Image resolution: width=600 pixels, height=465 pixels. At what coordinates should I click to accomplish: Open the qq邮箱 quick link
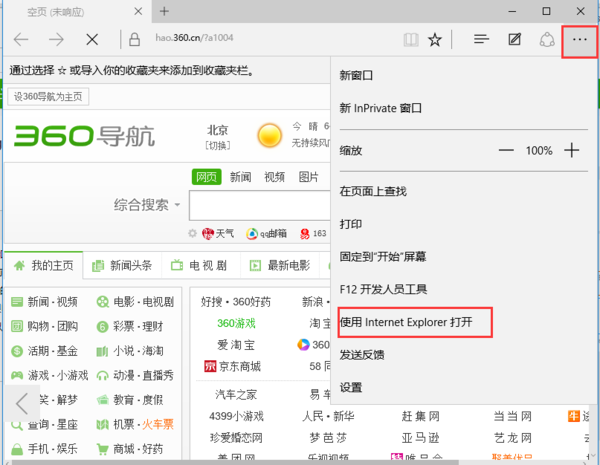coord(266,233)
